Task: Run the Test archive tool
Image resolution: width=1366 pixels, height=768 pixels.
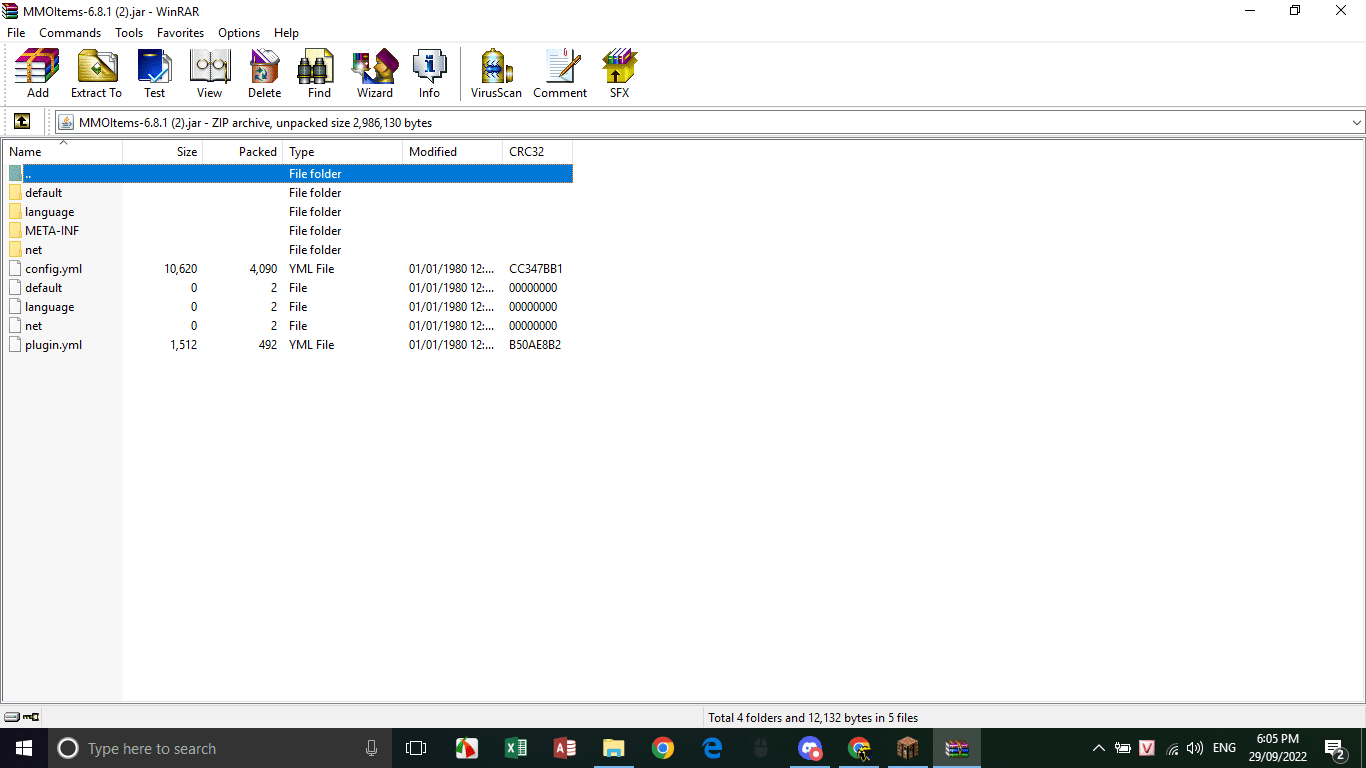Action: coord(154,74)
